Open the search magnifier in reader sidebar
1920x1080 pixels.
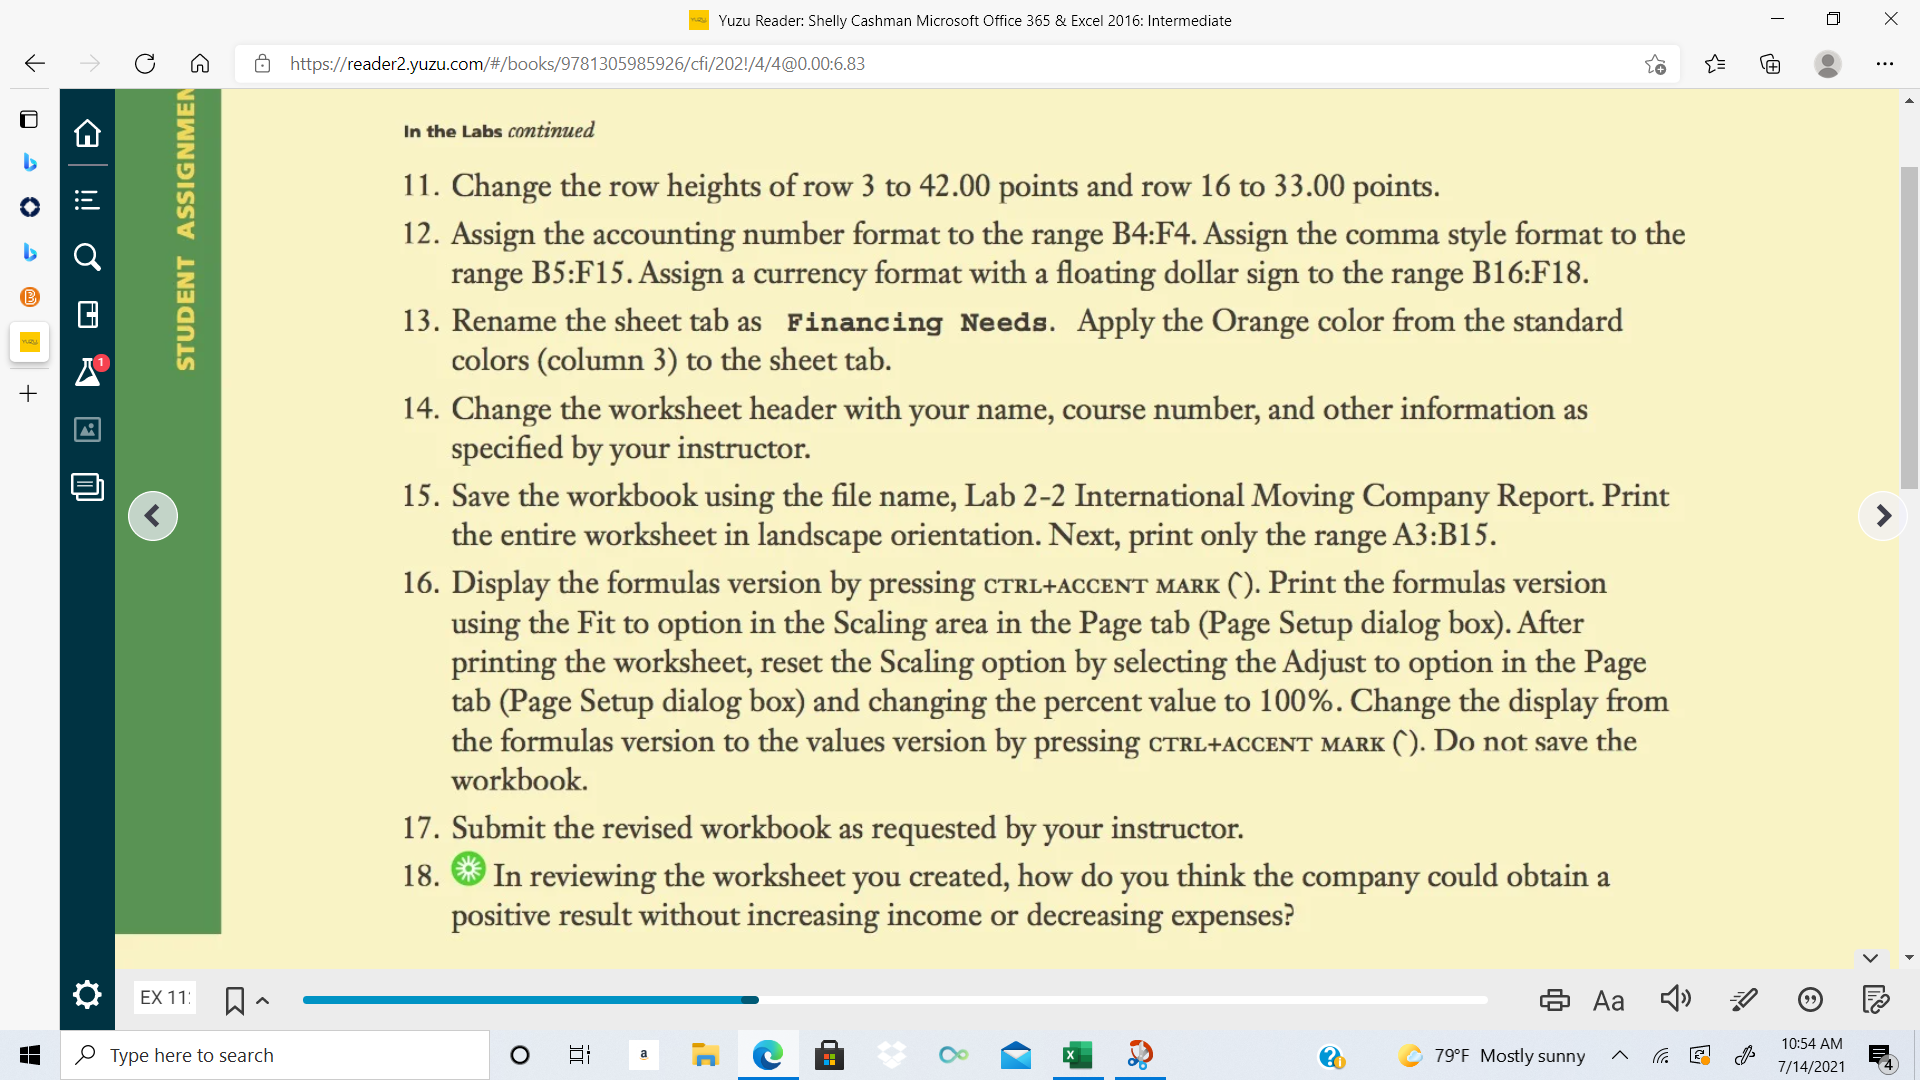87,257
